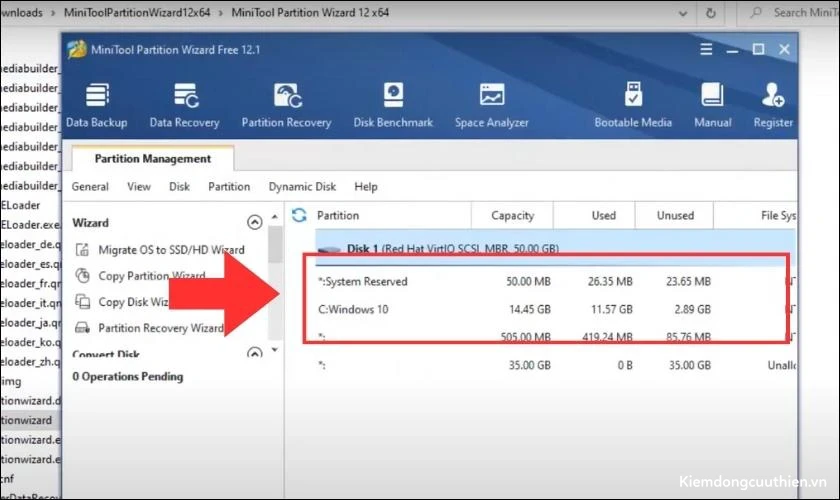Viewport: 840px width, 500px height.
Task: Select the 505.00 MB partition row
Action: click(x=556, y=337)
